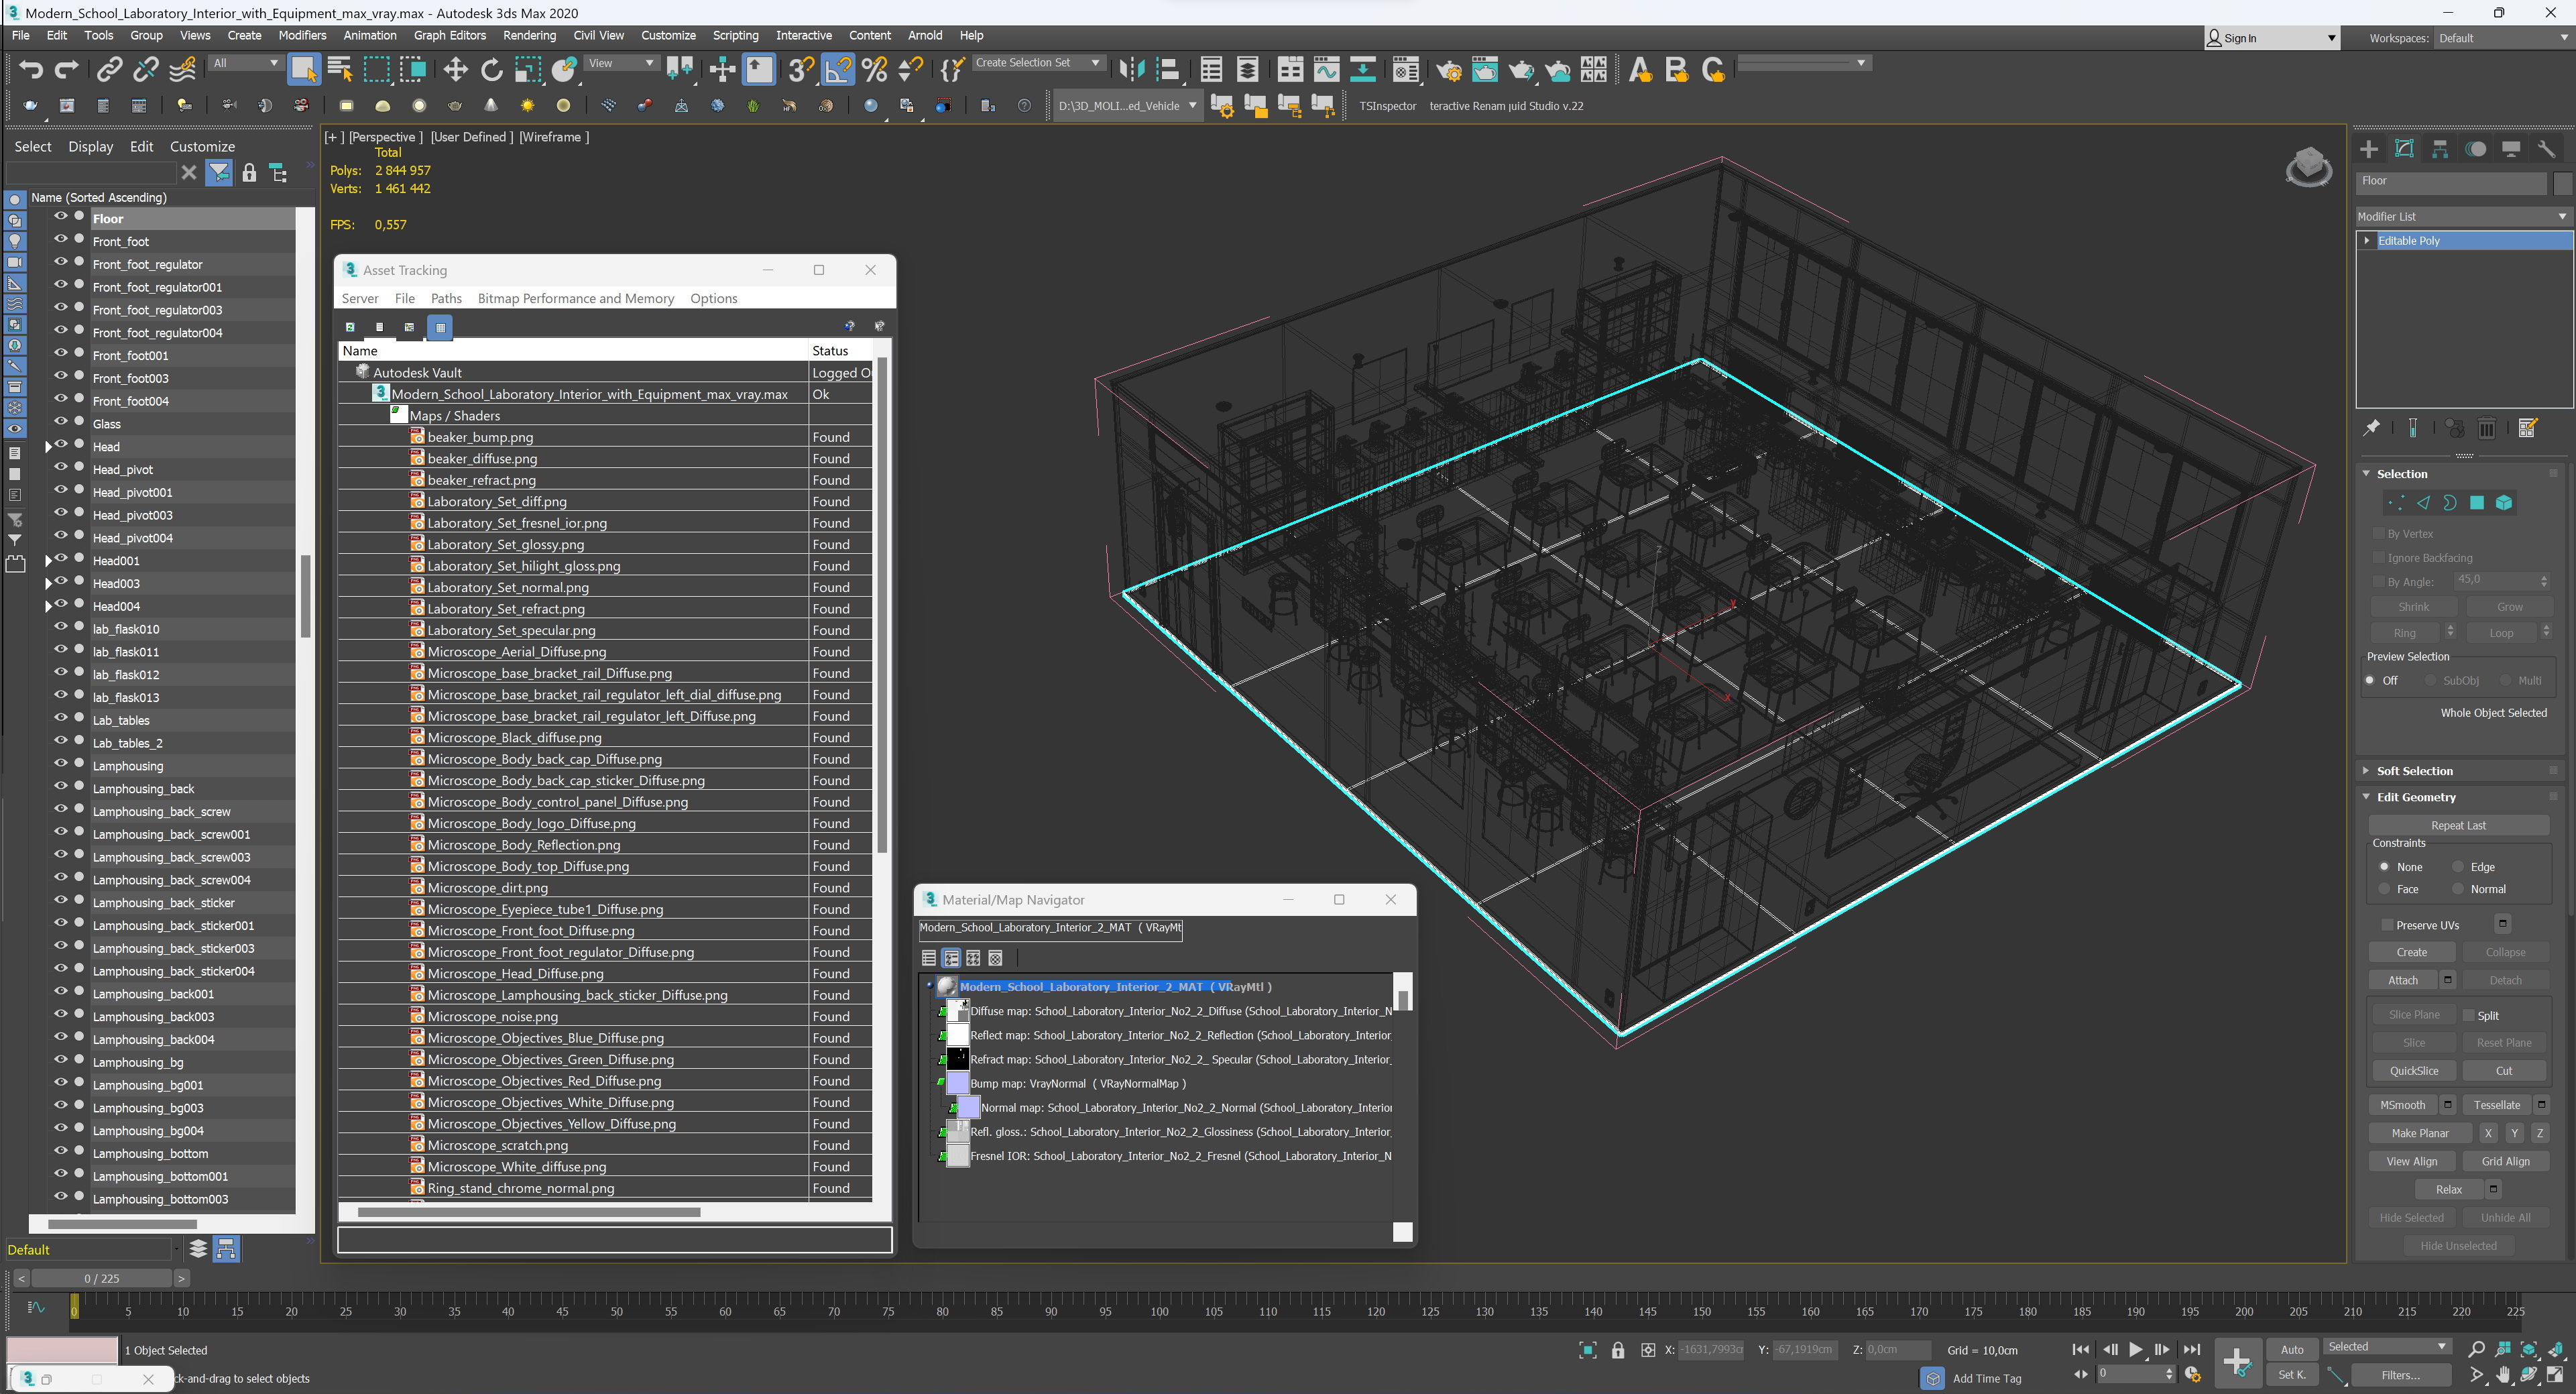Click the Redo arrow icon
The width and height of the screenshot is (2576, 1394).
pos(67,69)
